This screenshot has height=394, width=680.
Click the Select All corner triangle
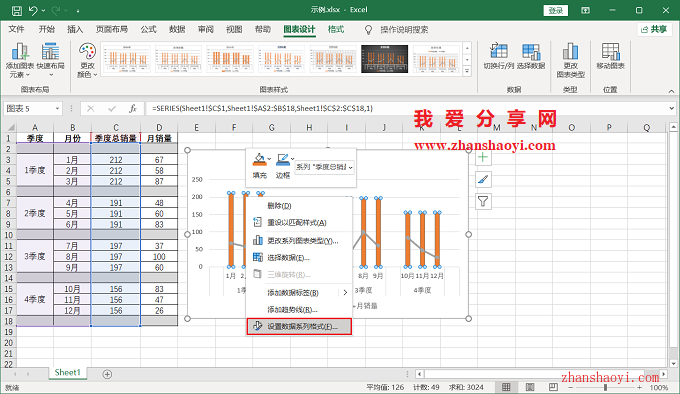(x=11, y=127)
